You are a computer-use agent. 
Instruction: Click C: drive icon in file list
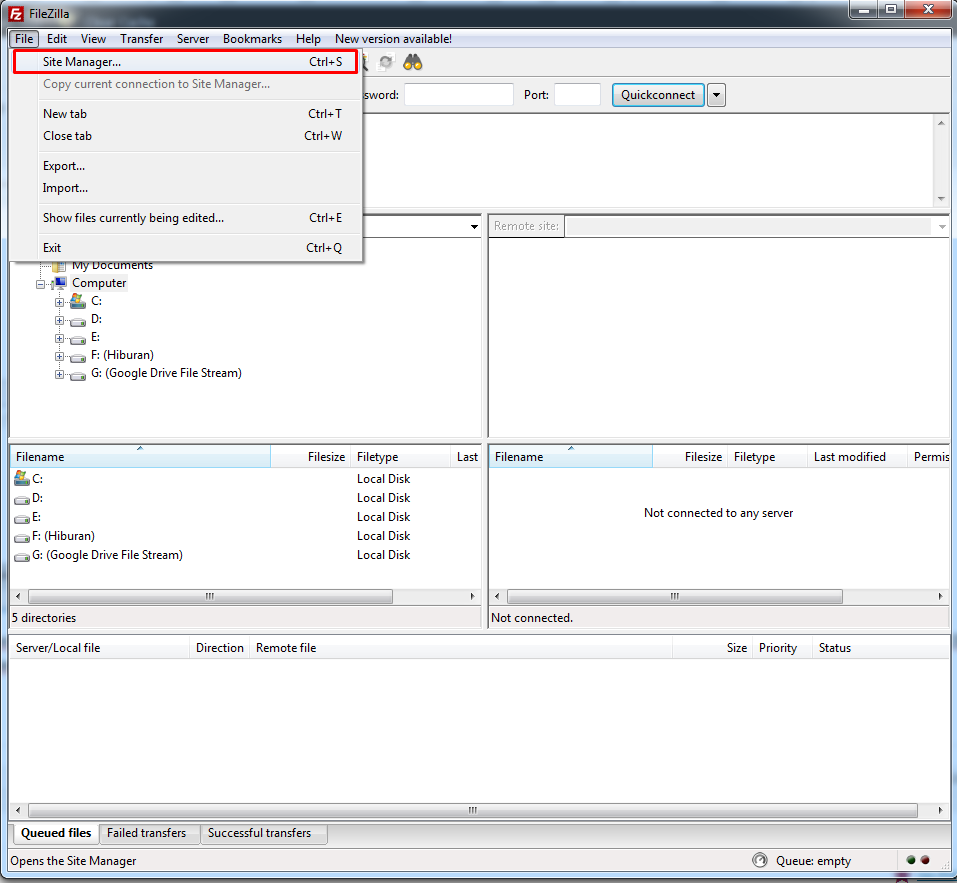coord(22,478)
